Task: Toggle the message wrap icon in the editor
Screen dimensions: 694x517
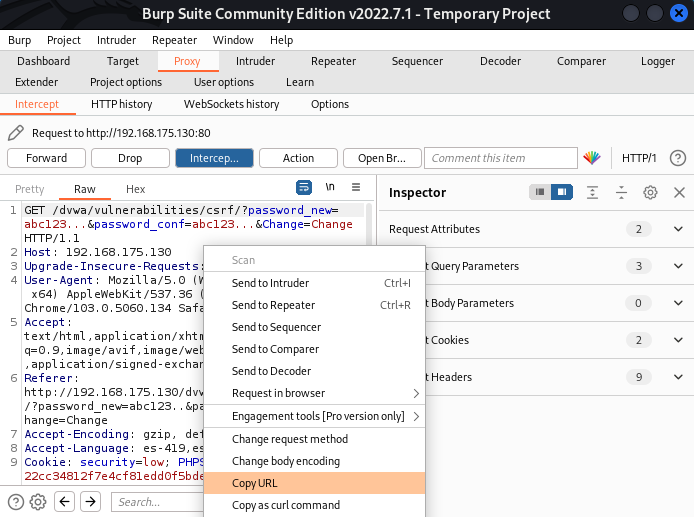Action: tap(304, 187)
